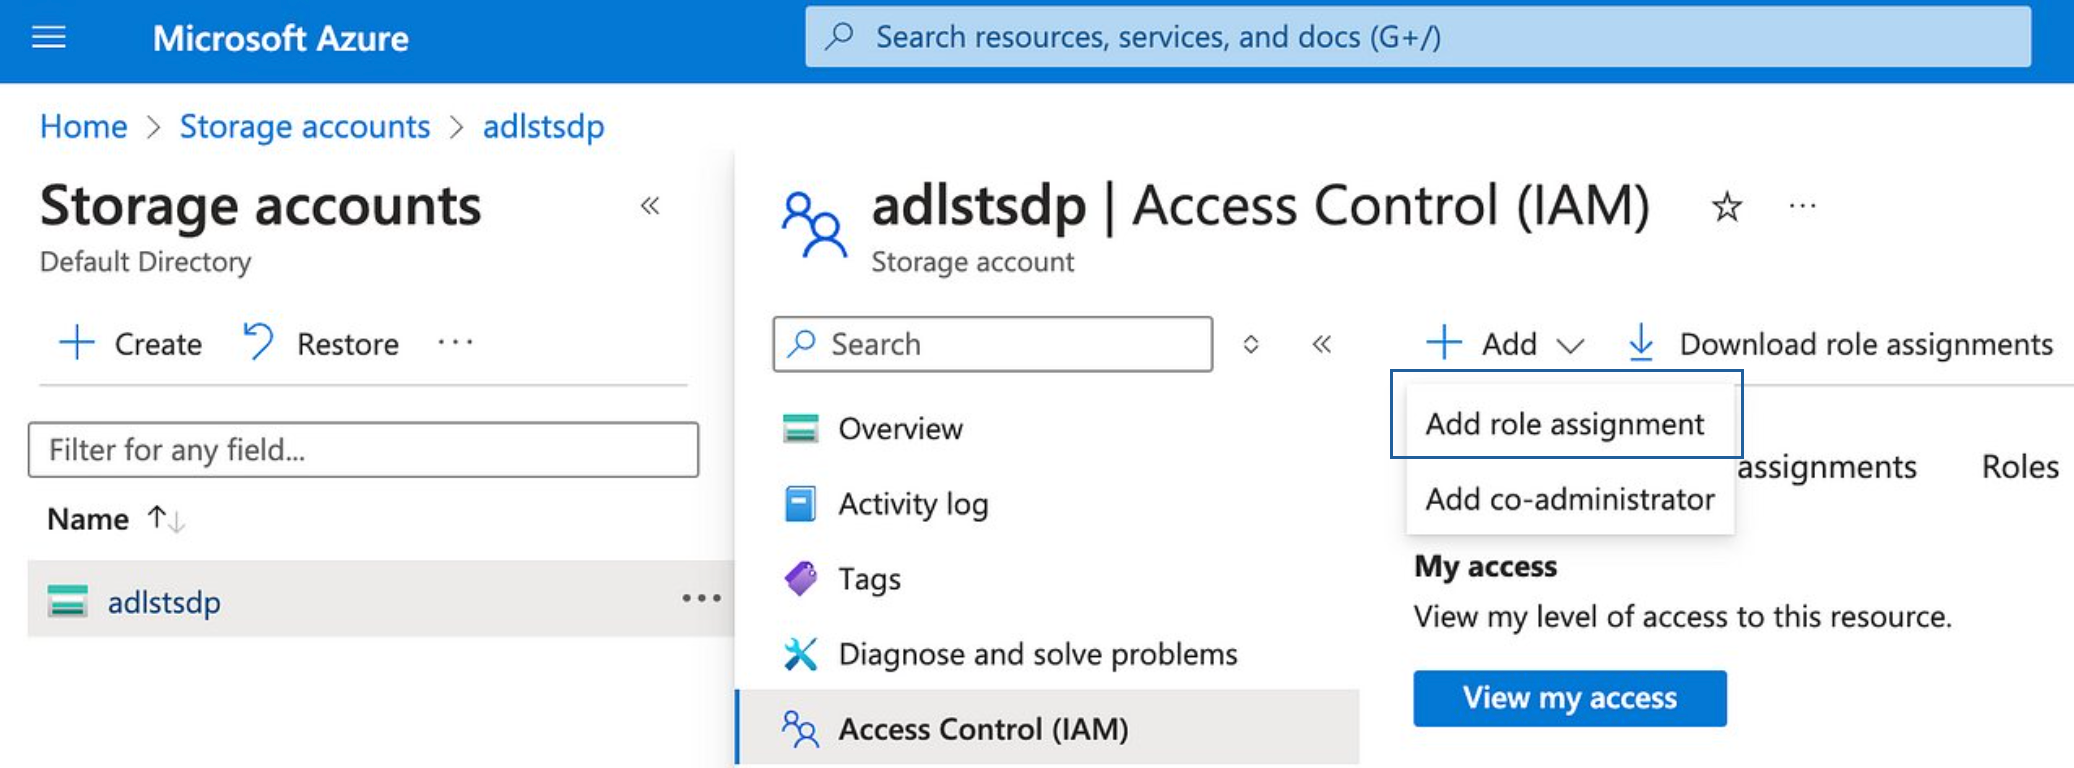This screenshot has width=2074, height=768.
Task: Choose Add role assignment
Action: (x=1565, y=424)
